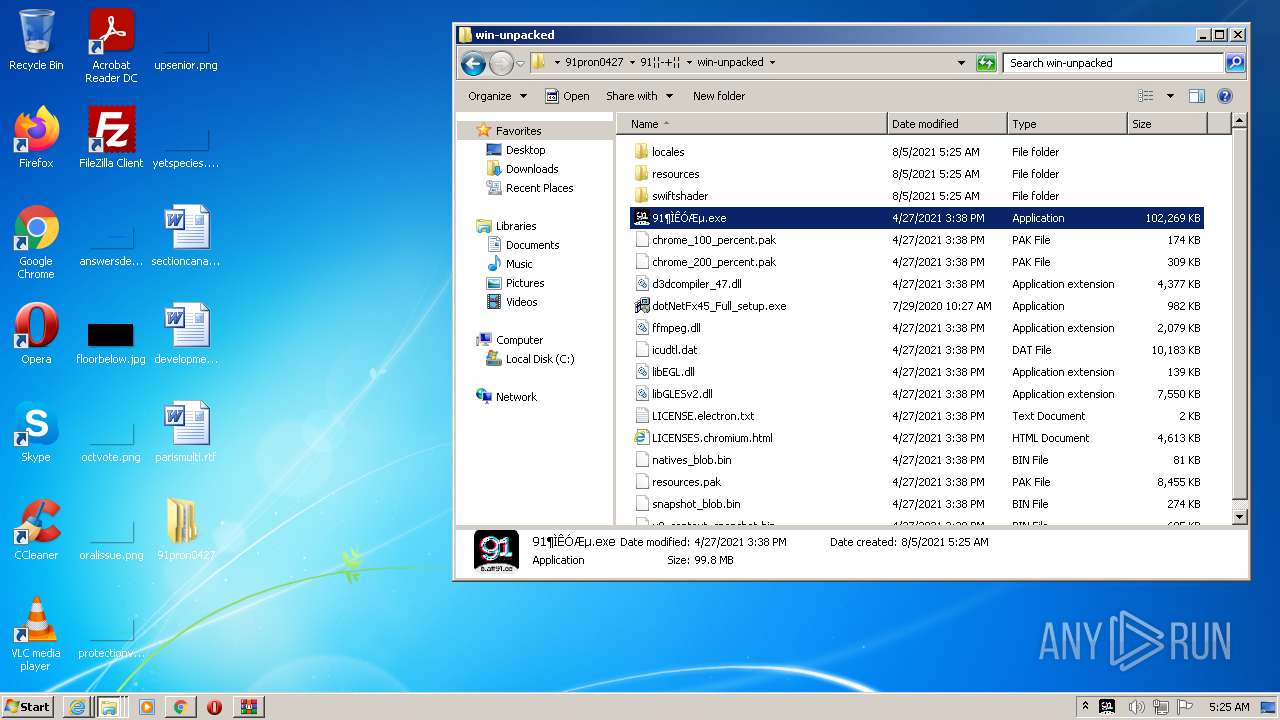Select dotNetFx45_Full_setup.exe file
This screenshot has width=1280, height=720.
click(917, 306)
